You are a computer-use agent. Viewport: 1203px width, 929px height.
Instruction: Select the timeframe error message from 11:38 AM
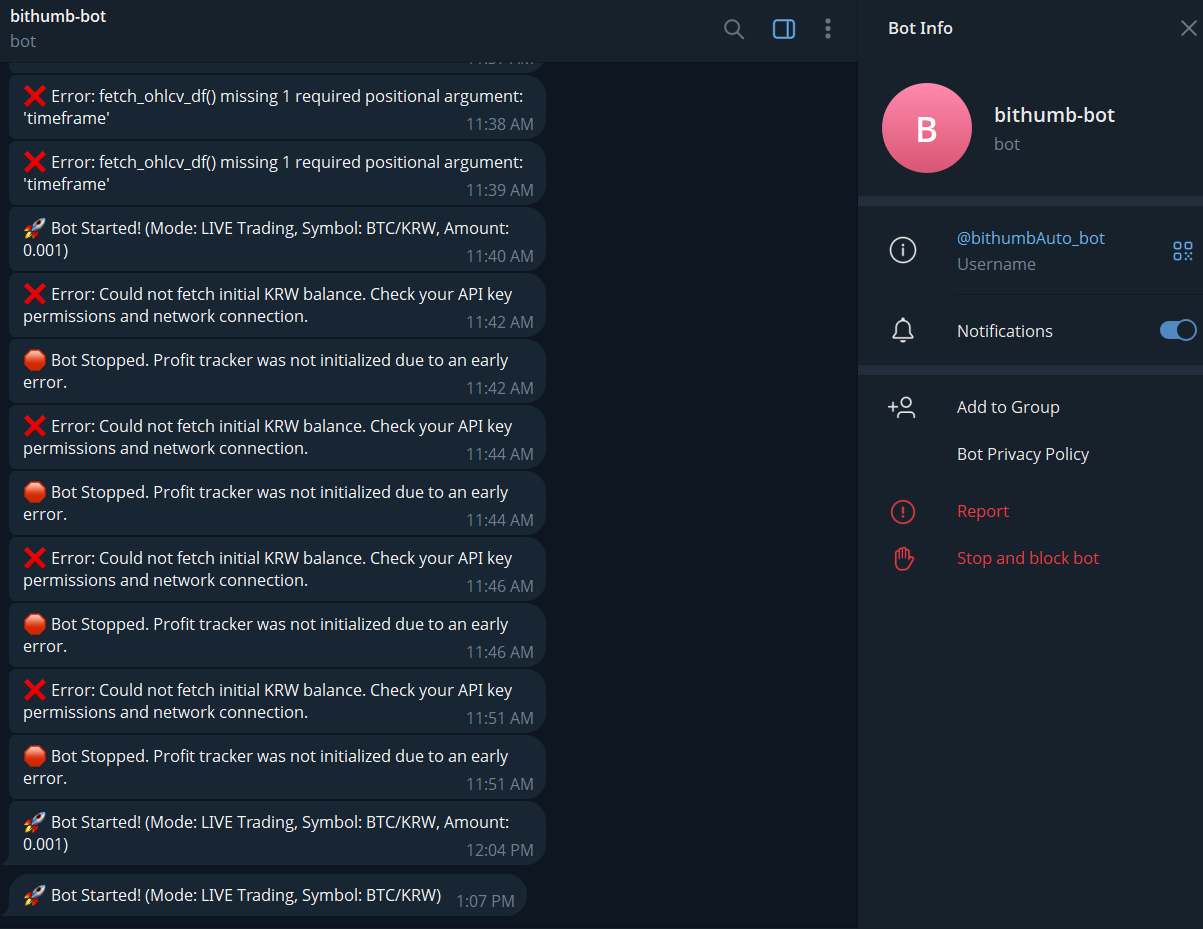pyautogui.click(x=277, y=107)
